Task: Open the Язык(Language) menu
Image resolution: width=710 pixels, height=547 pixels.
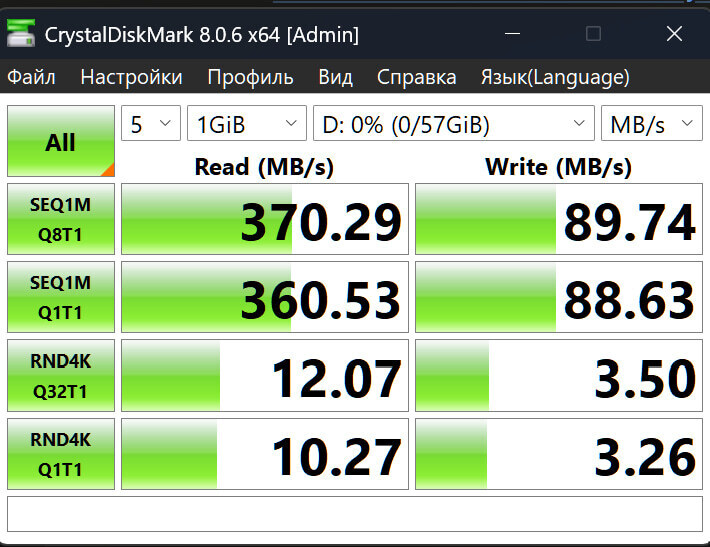Action: pyautogui.click(x=555, y=77)
